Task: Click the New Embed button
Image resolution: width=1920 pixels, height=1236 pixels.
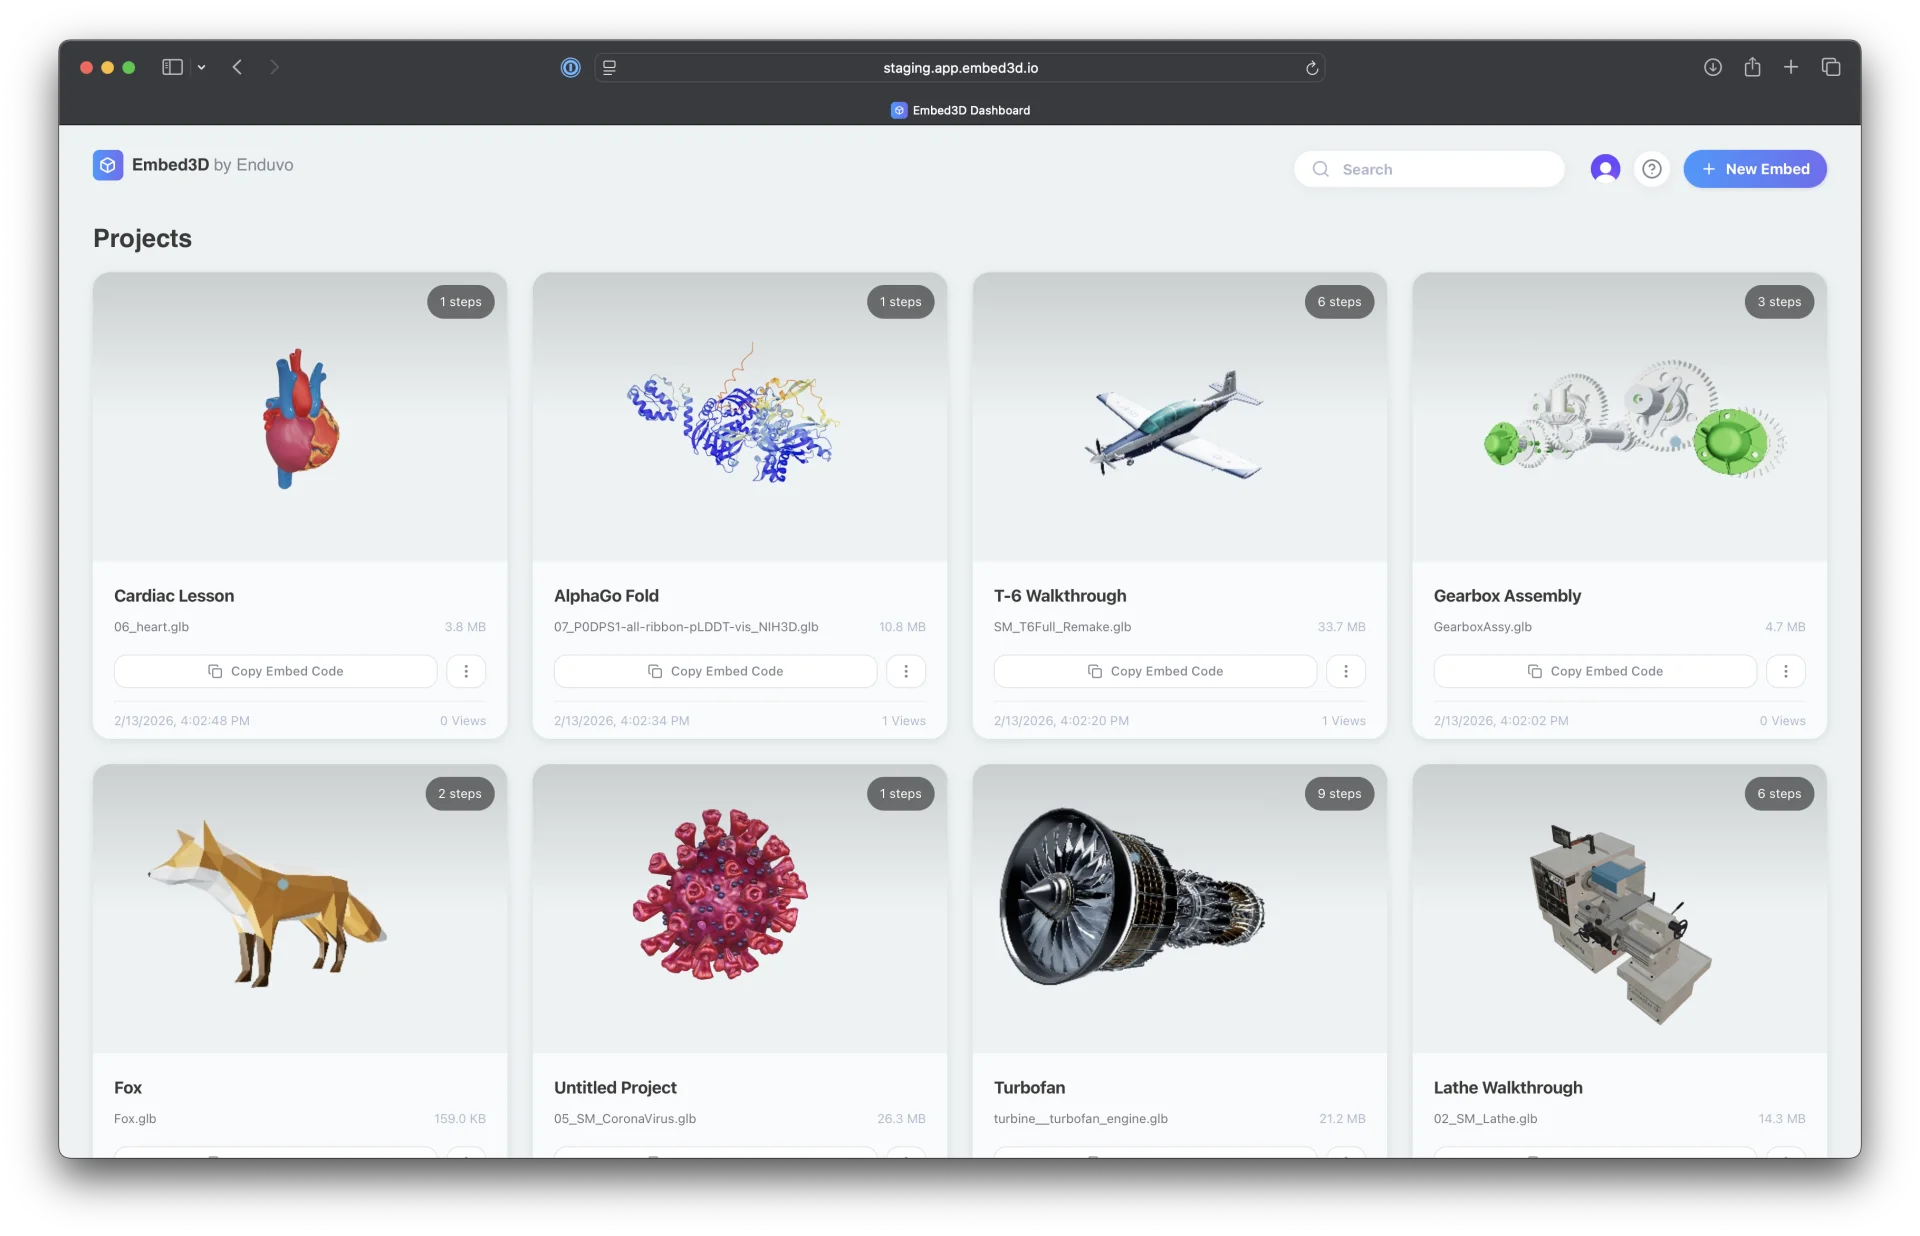Action: [1755, 169]
